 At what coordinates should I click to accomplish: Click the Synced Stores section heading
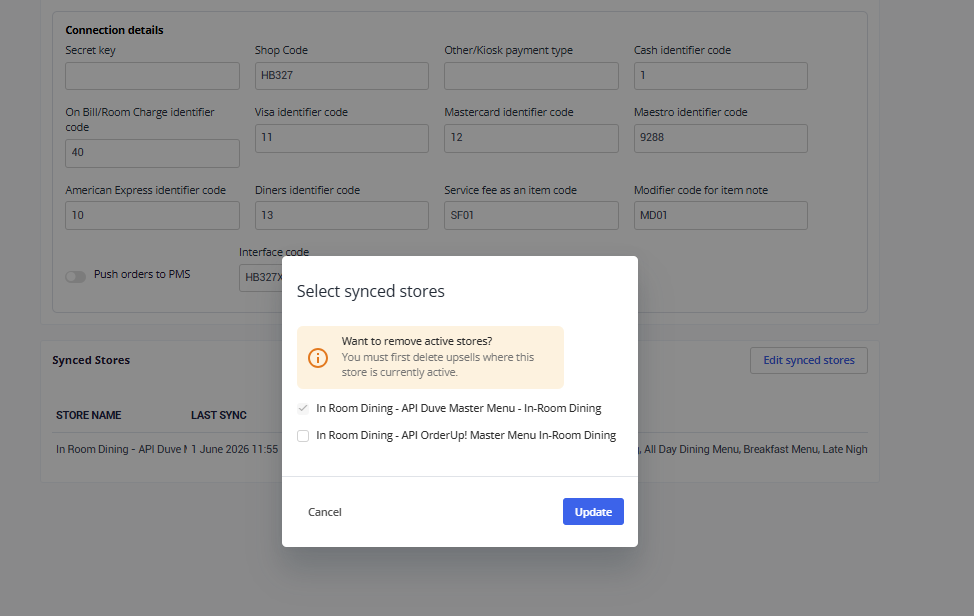(91, 360)
